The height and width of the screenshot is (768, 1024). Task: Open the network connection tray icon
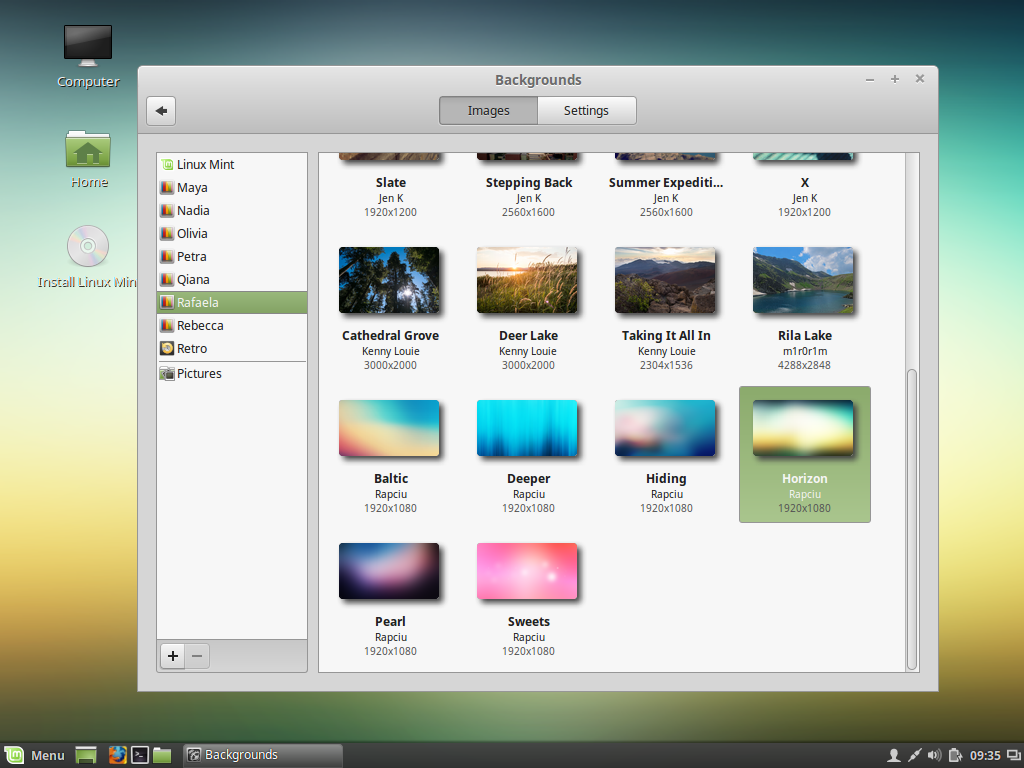[x=914, y=755]
